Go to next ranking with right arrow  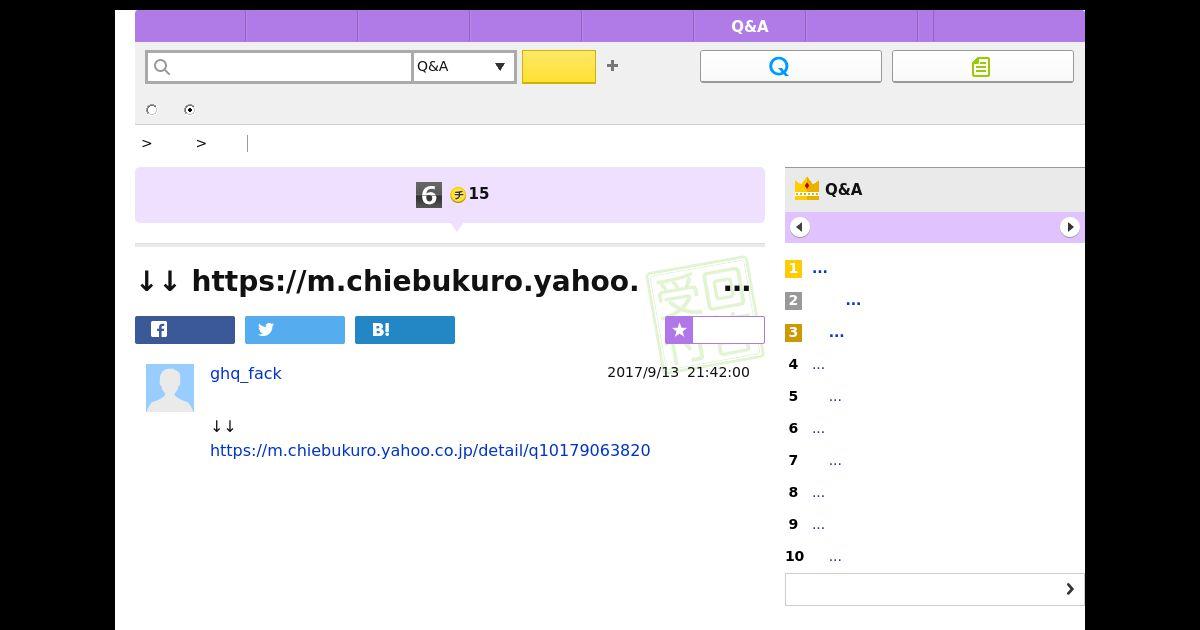pyautogui.click(x=1070, y=227)
